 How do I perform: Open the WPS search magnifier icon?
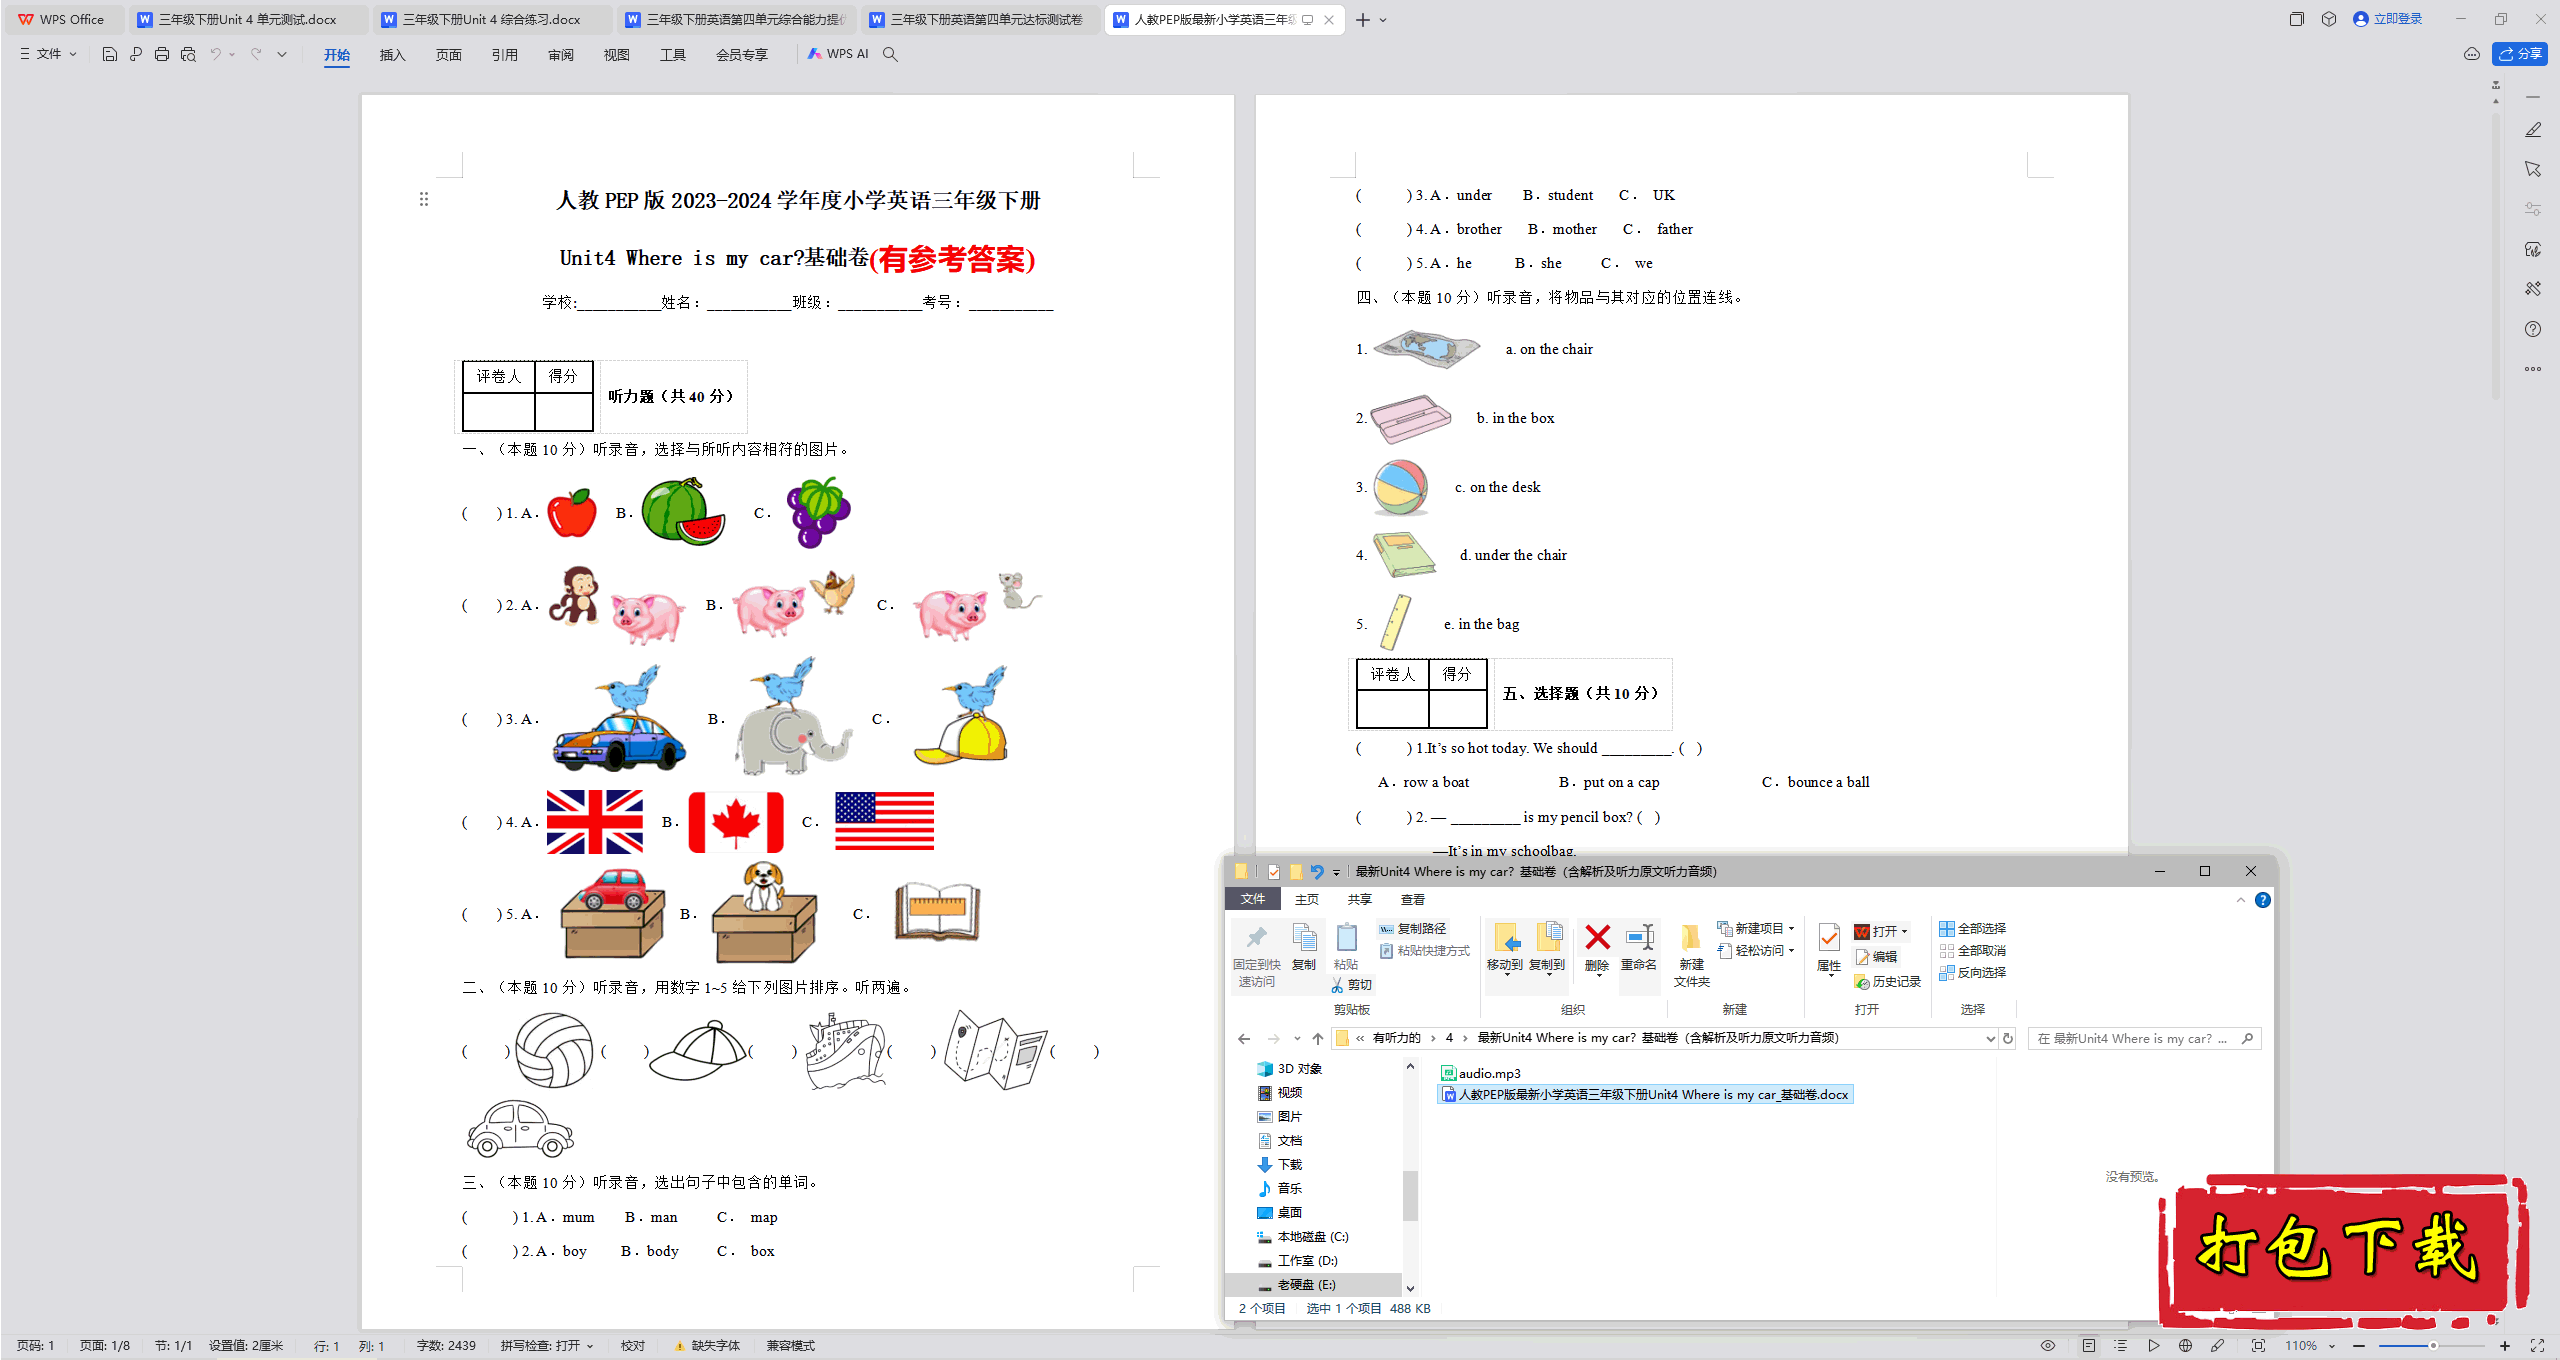pos(890,54)
